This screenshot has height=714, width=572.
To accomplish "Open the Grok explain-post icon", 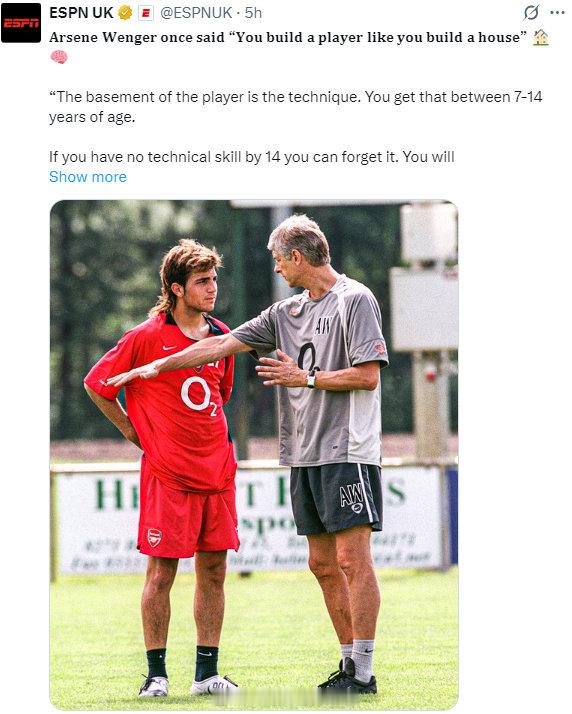I will (531, 13).
